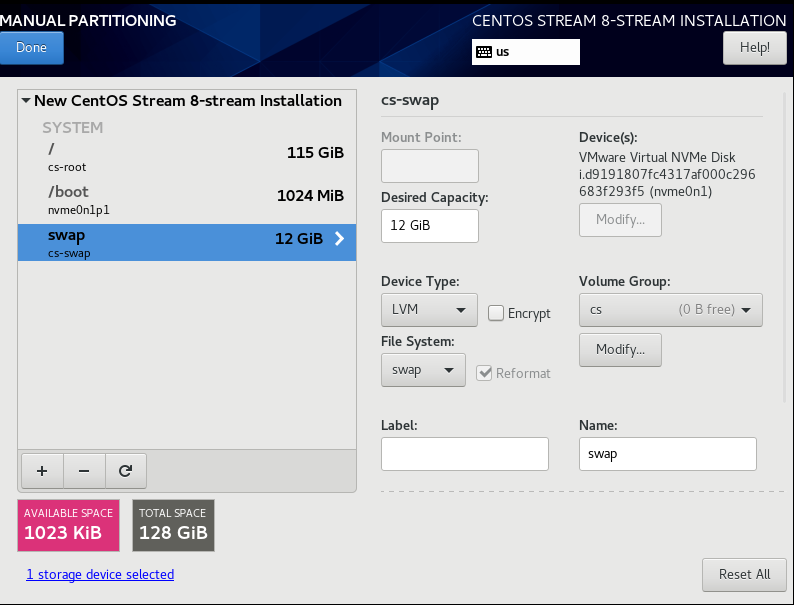Click the AVAILABLE SPACE 1023 KiB box
Viewport: 794px width, 605px height.
(x=68, y=525)
